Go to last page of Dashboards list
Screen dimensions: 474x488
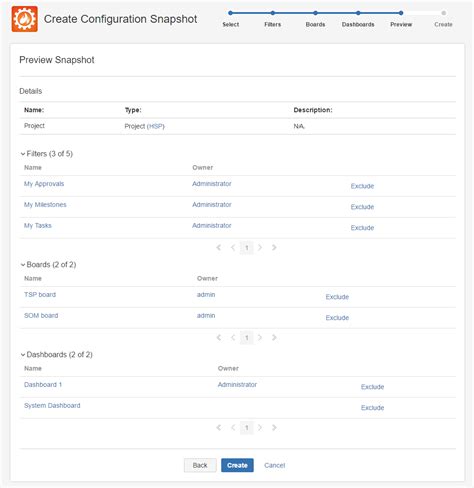(x=274, y=427)
